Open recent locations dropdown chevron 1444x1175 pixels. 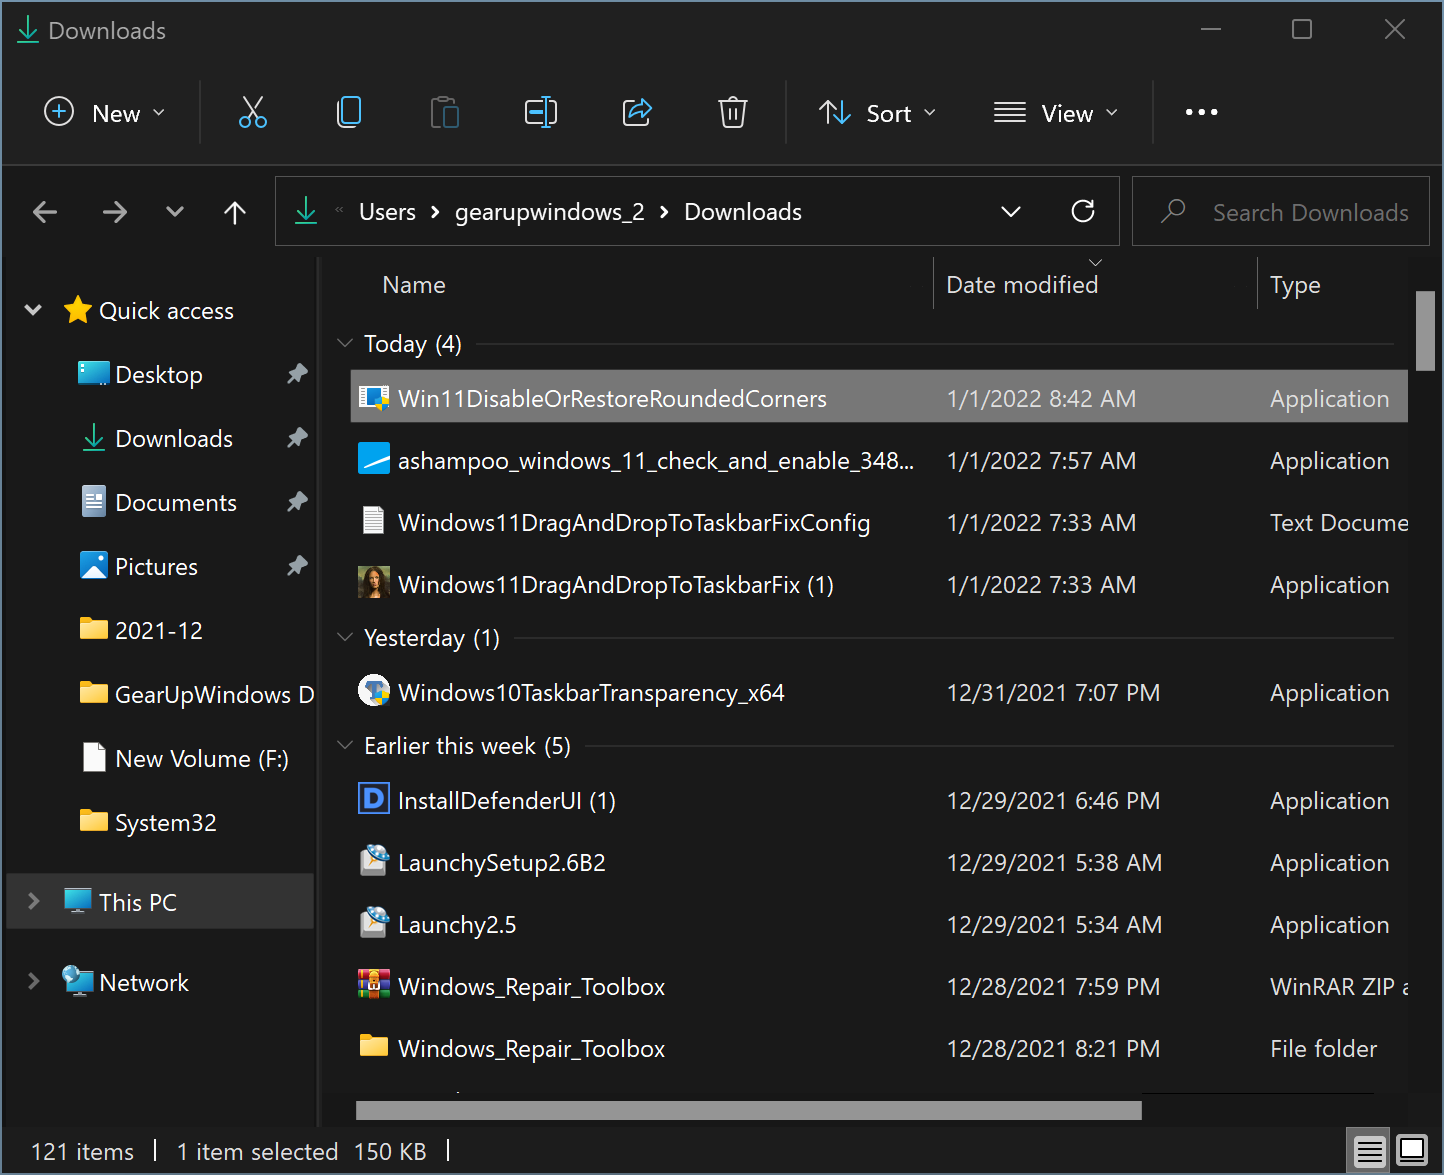click(175, 212)
